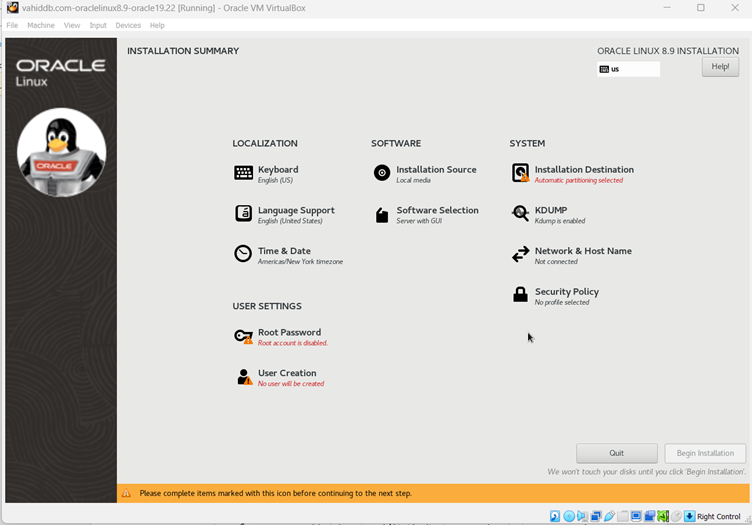Click the USB status icon in VirtualBox bar
The height and width of the screenshot is (525, 752).
609,516
